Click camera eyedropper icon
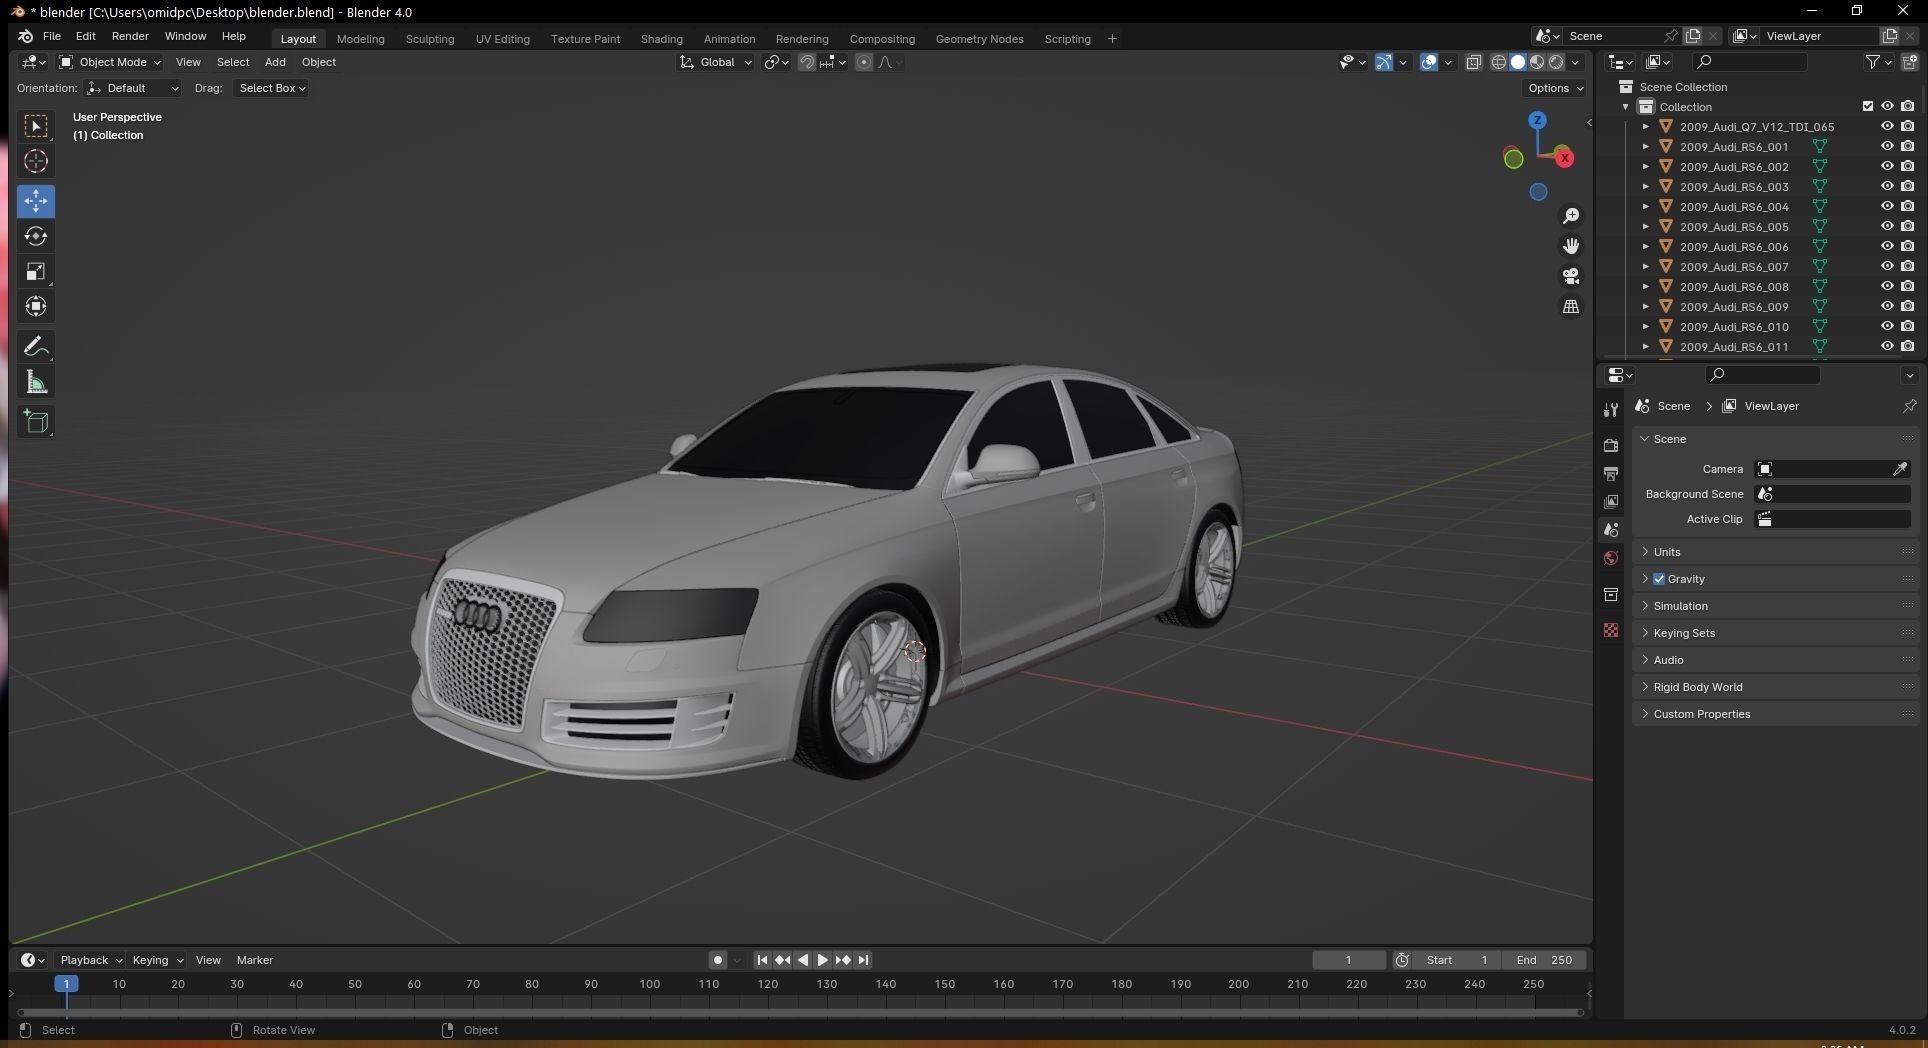1928x1048 pixels. (1900, 469)
